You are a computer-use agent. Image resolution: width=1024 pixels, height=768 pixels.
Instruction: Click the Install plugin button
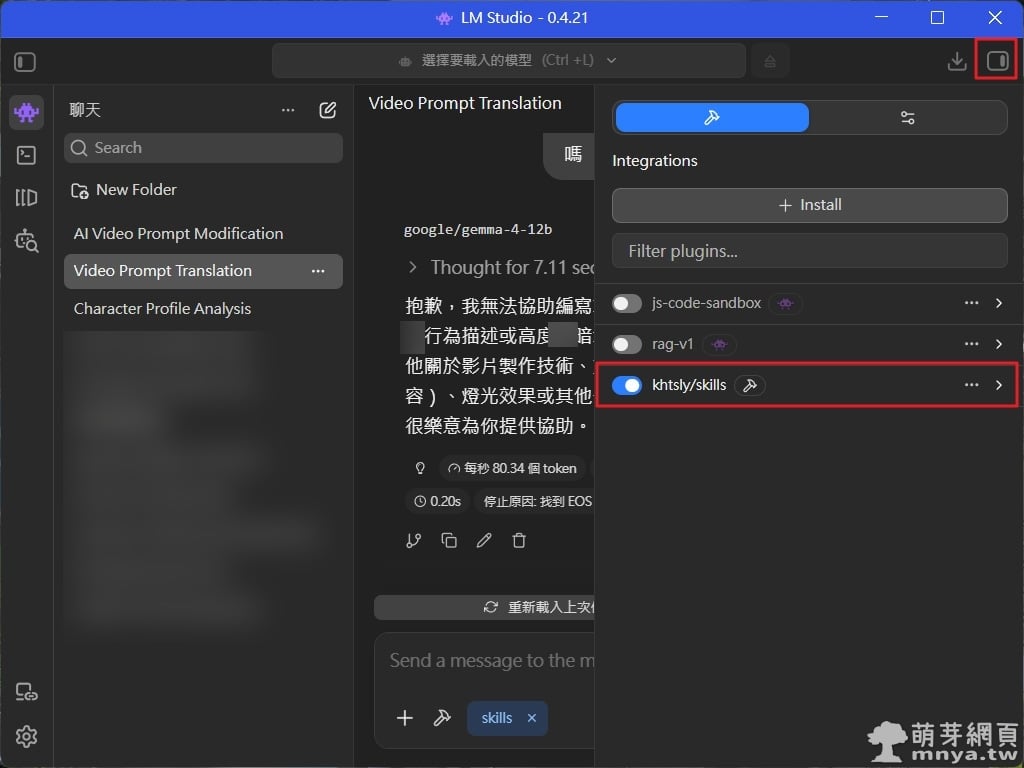[x=809, y=205]
